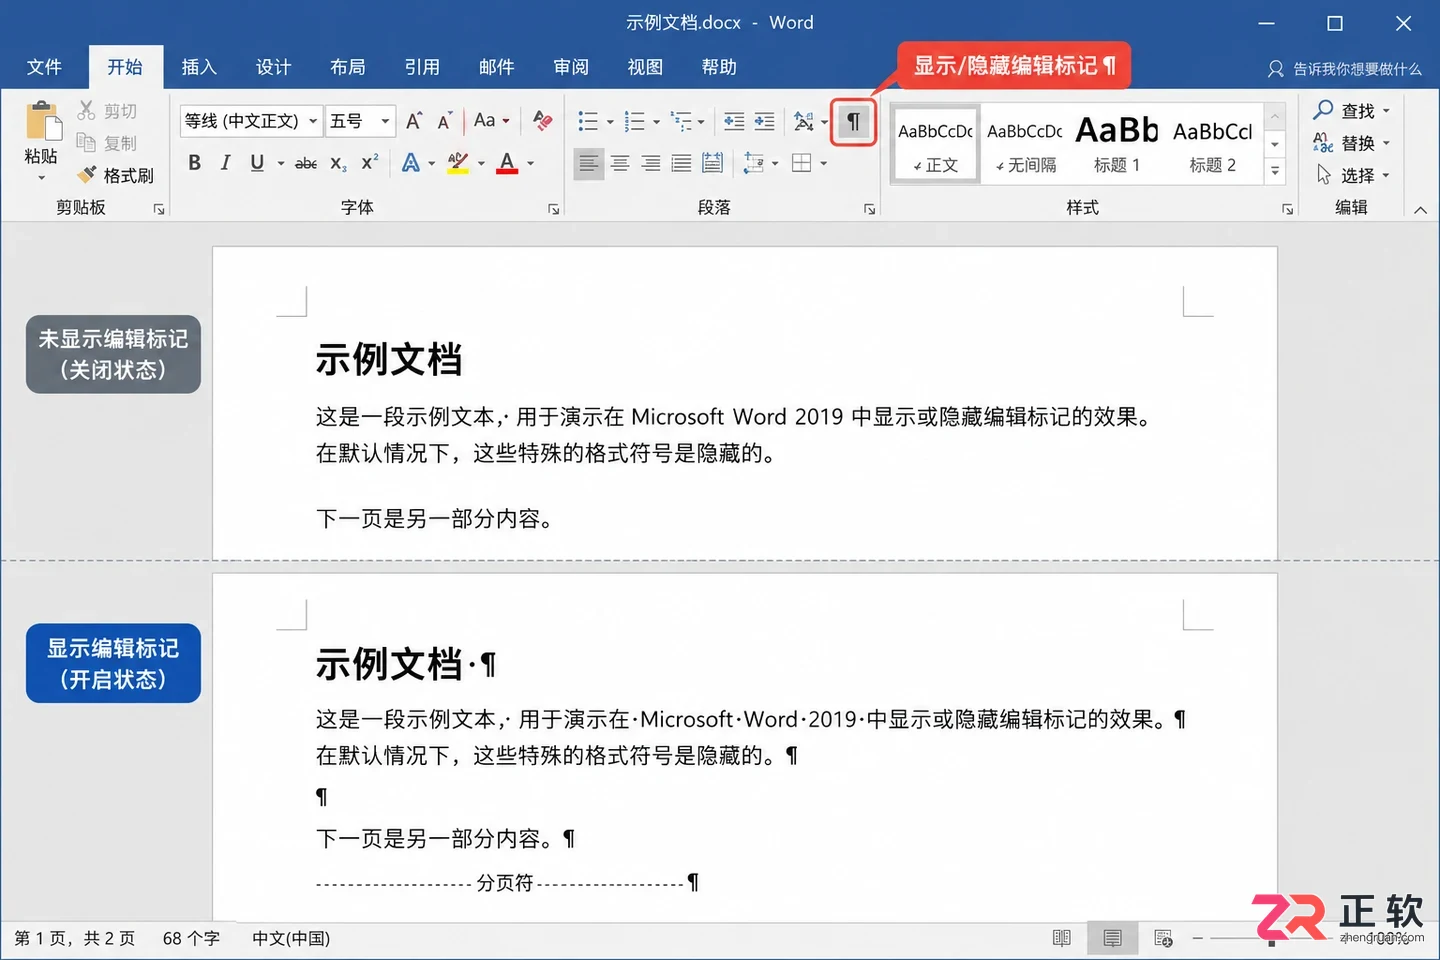Switch to Read Mode view in status bar

(x=1062, y=938)
